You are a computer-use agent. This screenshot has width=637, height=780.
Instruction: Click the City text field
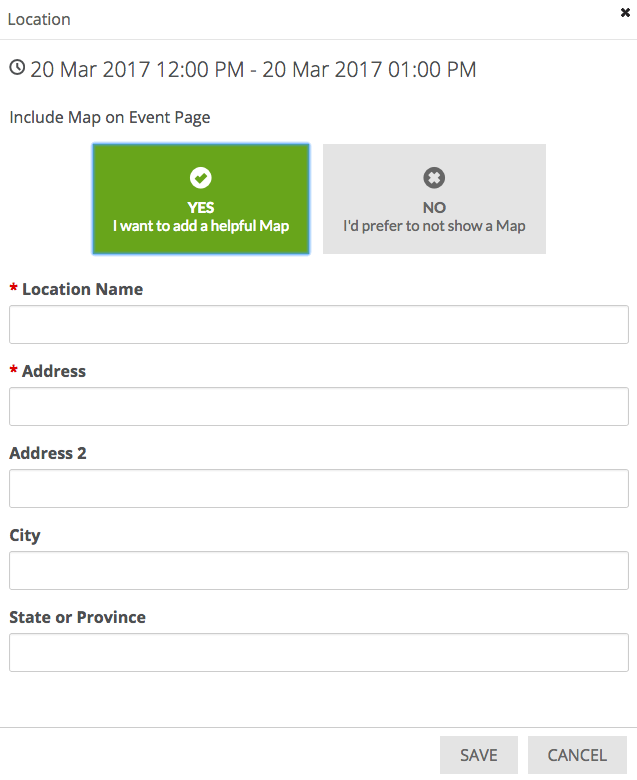[319, 571]
